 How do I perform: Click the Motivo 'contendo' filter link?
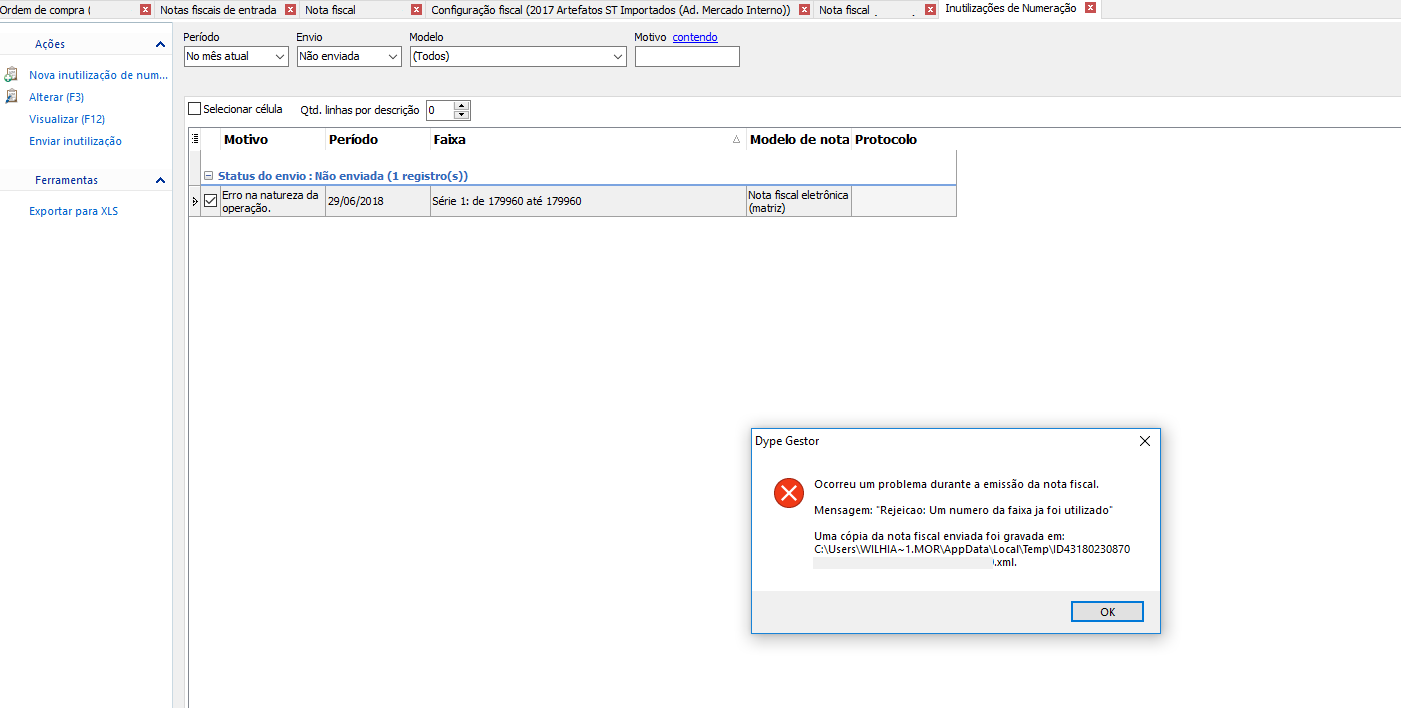[x=695, y=37]
